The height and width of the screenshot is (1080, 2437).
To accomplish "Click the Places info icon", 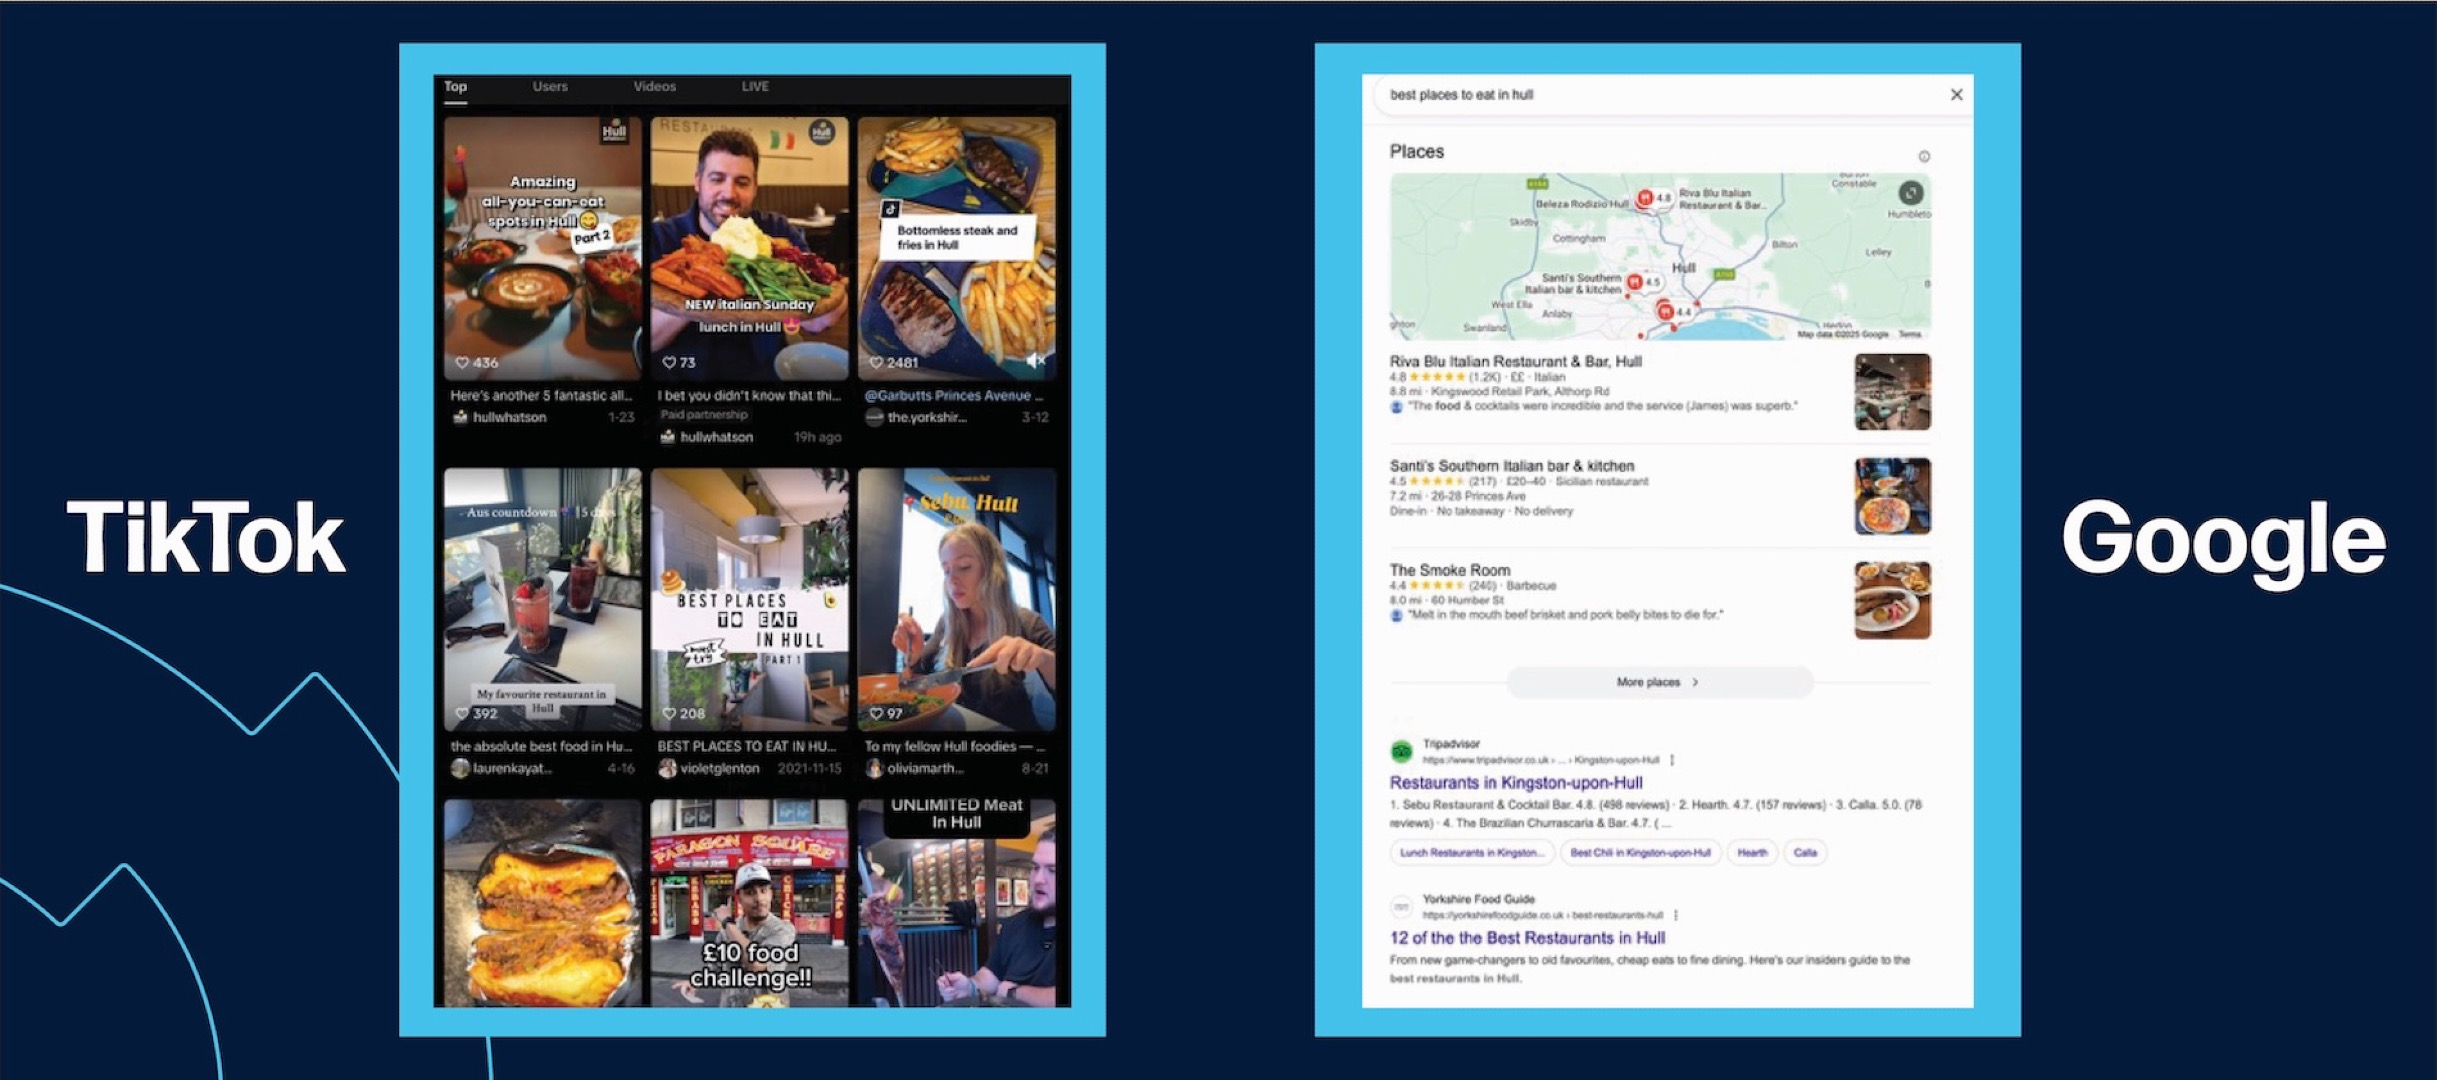I will point(1924,156).
